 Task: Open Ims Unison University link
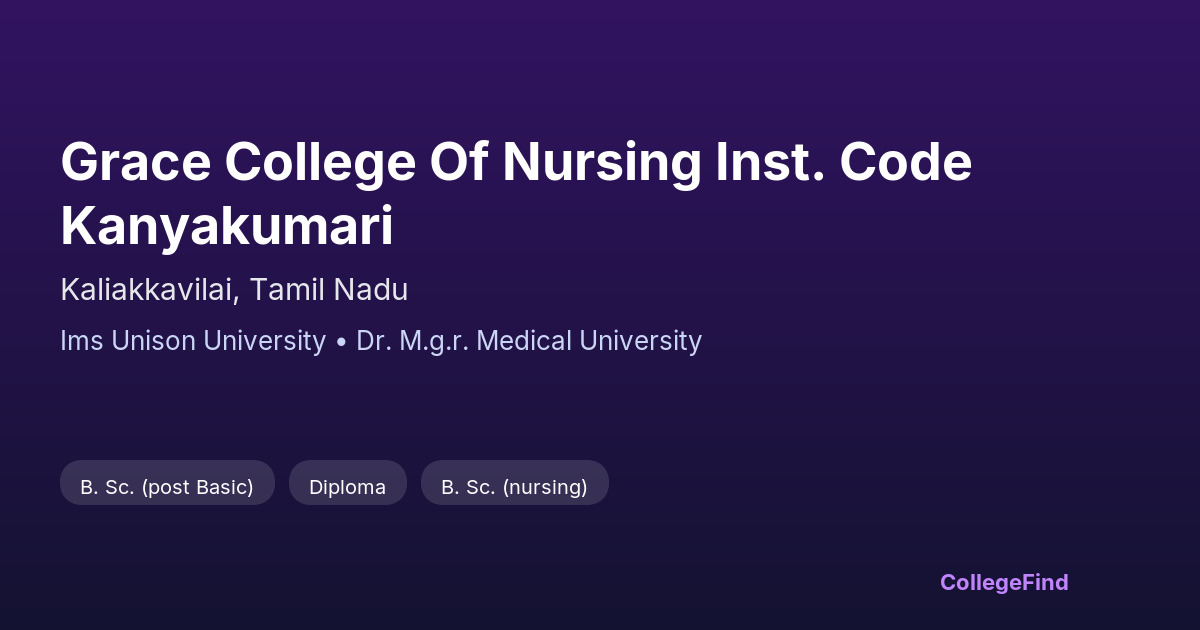(x=193, y=341)
